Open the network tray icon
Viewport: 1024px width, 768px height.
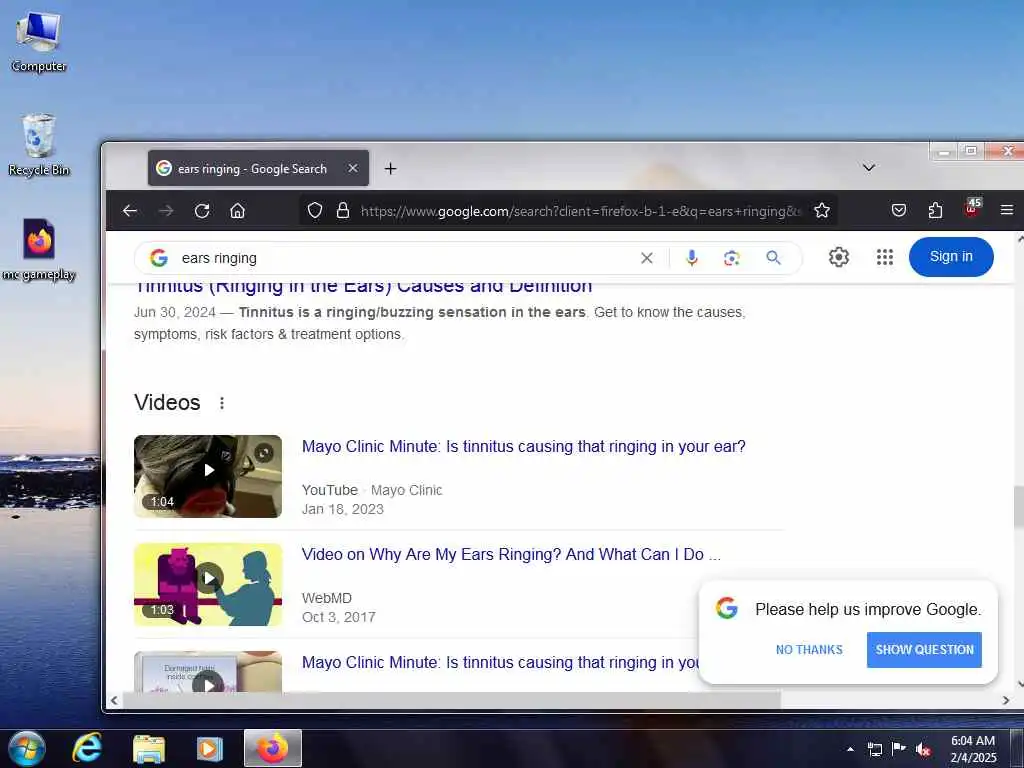(874, 750)
